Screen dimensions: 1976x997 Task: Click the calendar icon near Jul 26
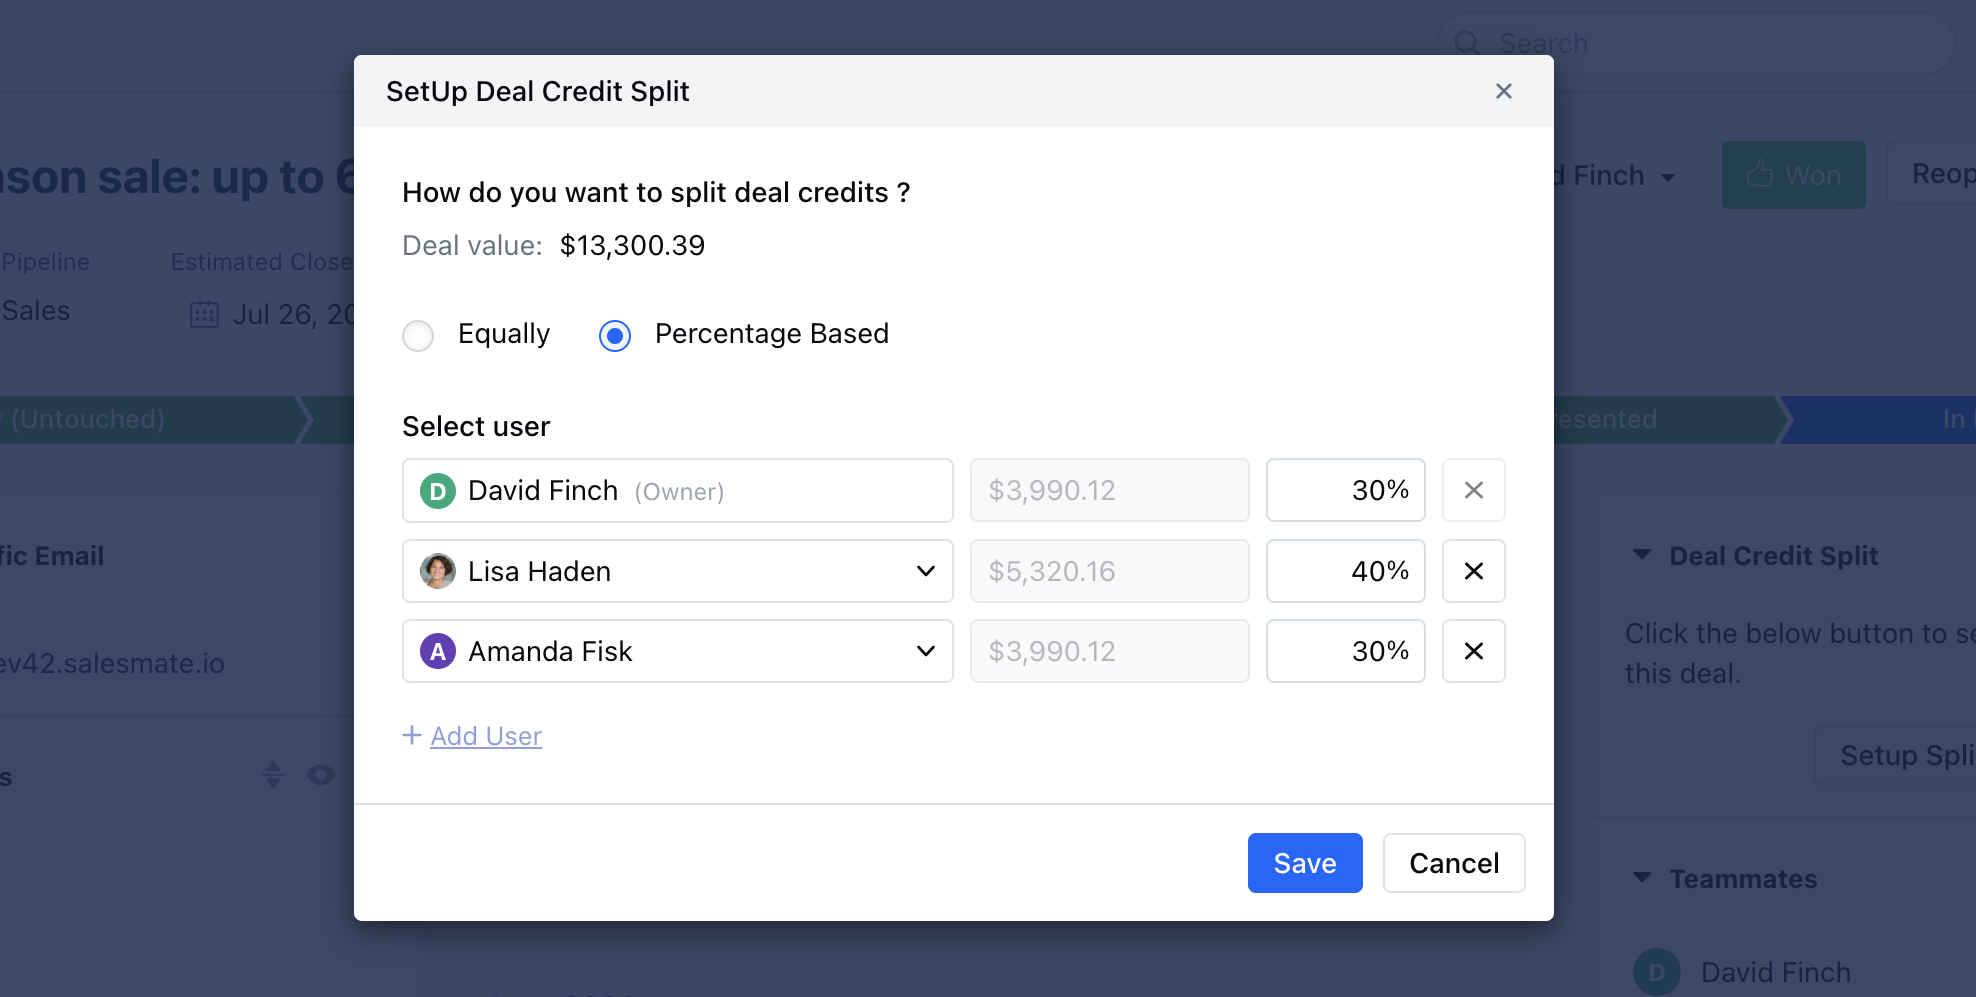pos(204,314)
